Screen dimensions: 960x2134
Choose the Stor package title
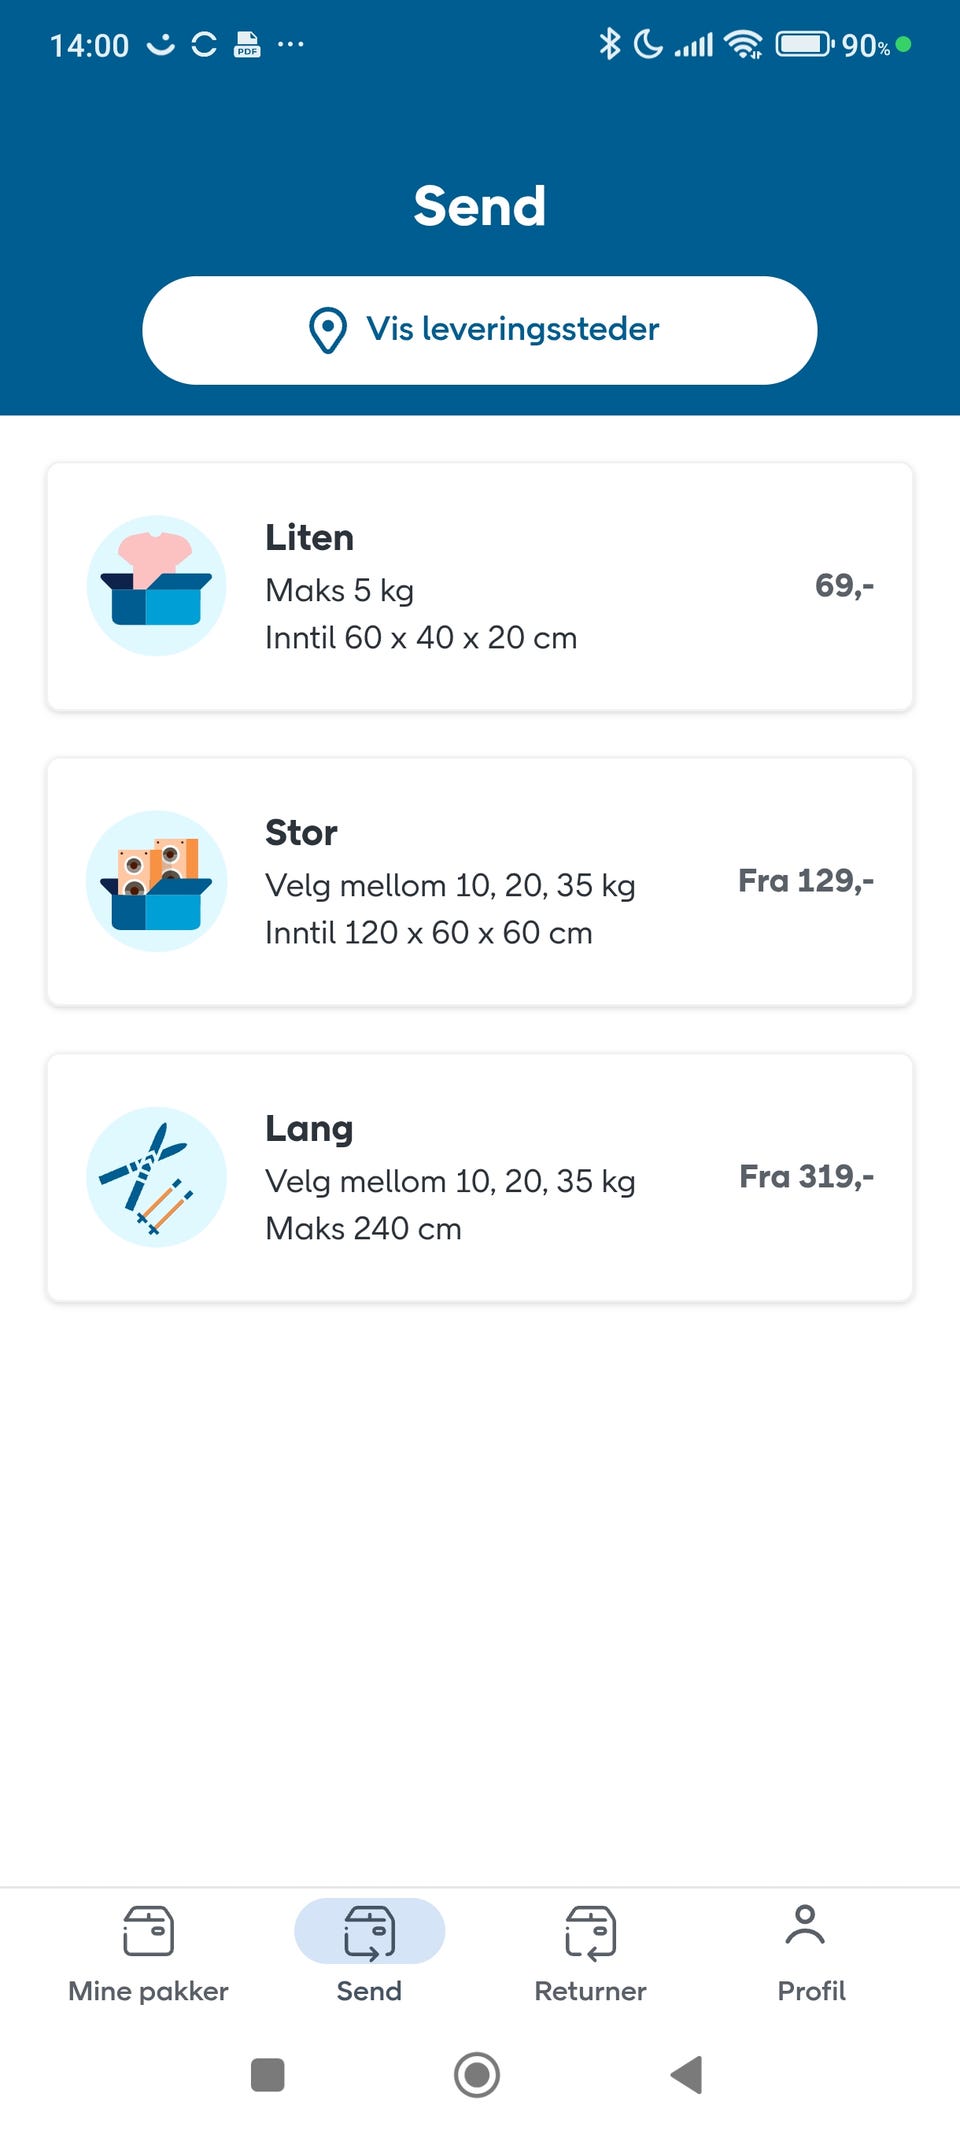[301, 833]
